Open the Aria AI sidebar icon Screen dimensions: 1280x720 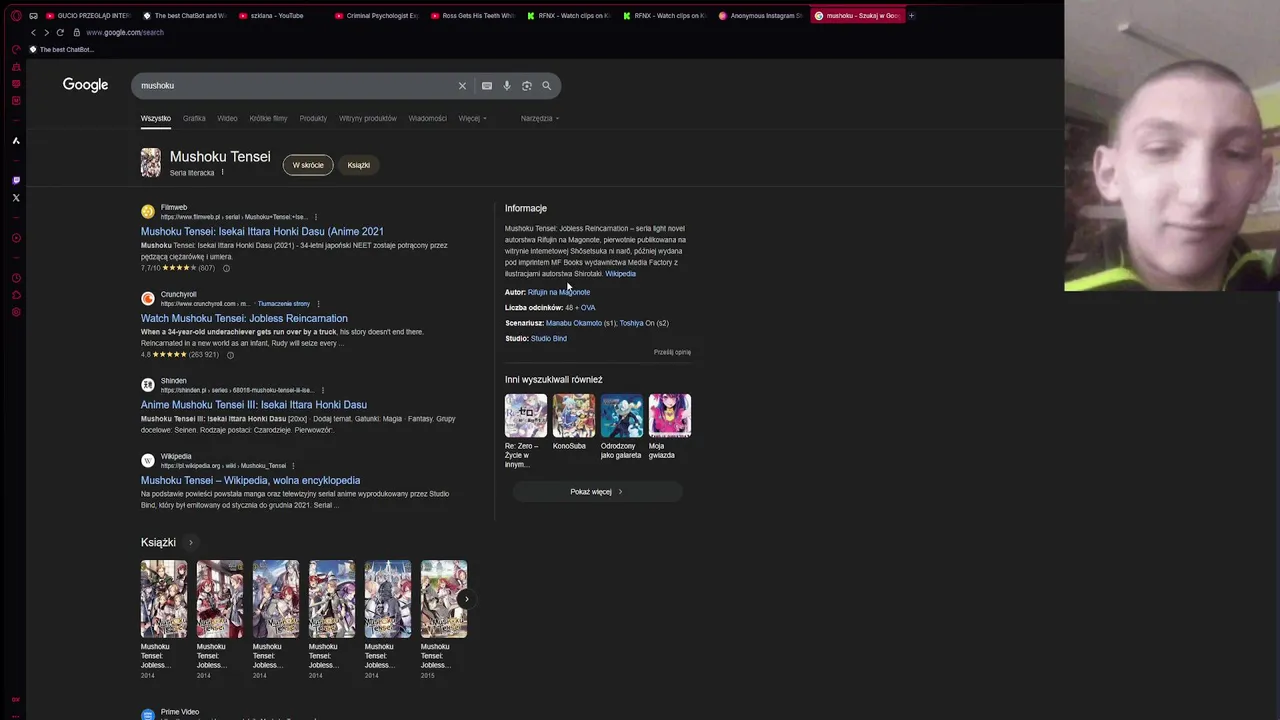tap(16, 140)
